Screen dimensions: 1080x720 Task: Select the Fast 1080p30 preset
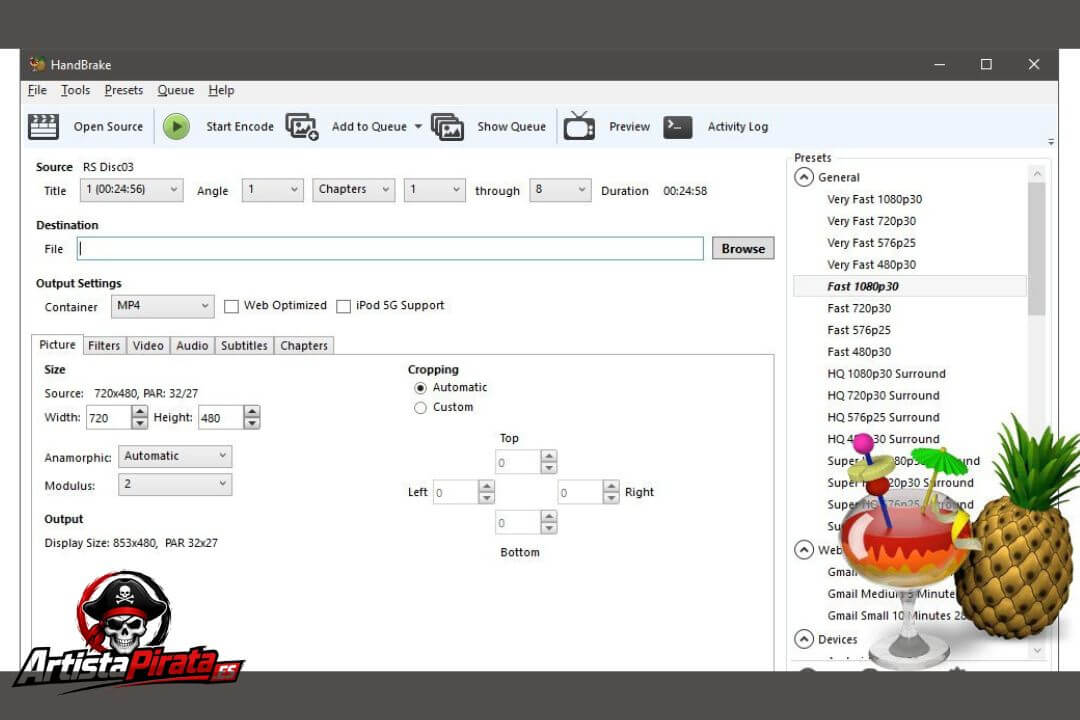click(x=910, y=286)
